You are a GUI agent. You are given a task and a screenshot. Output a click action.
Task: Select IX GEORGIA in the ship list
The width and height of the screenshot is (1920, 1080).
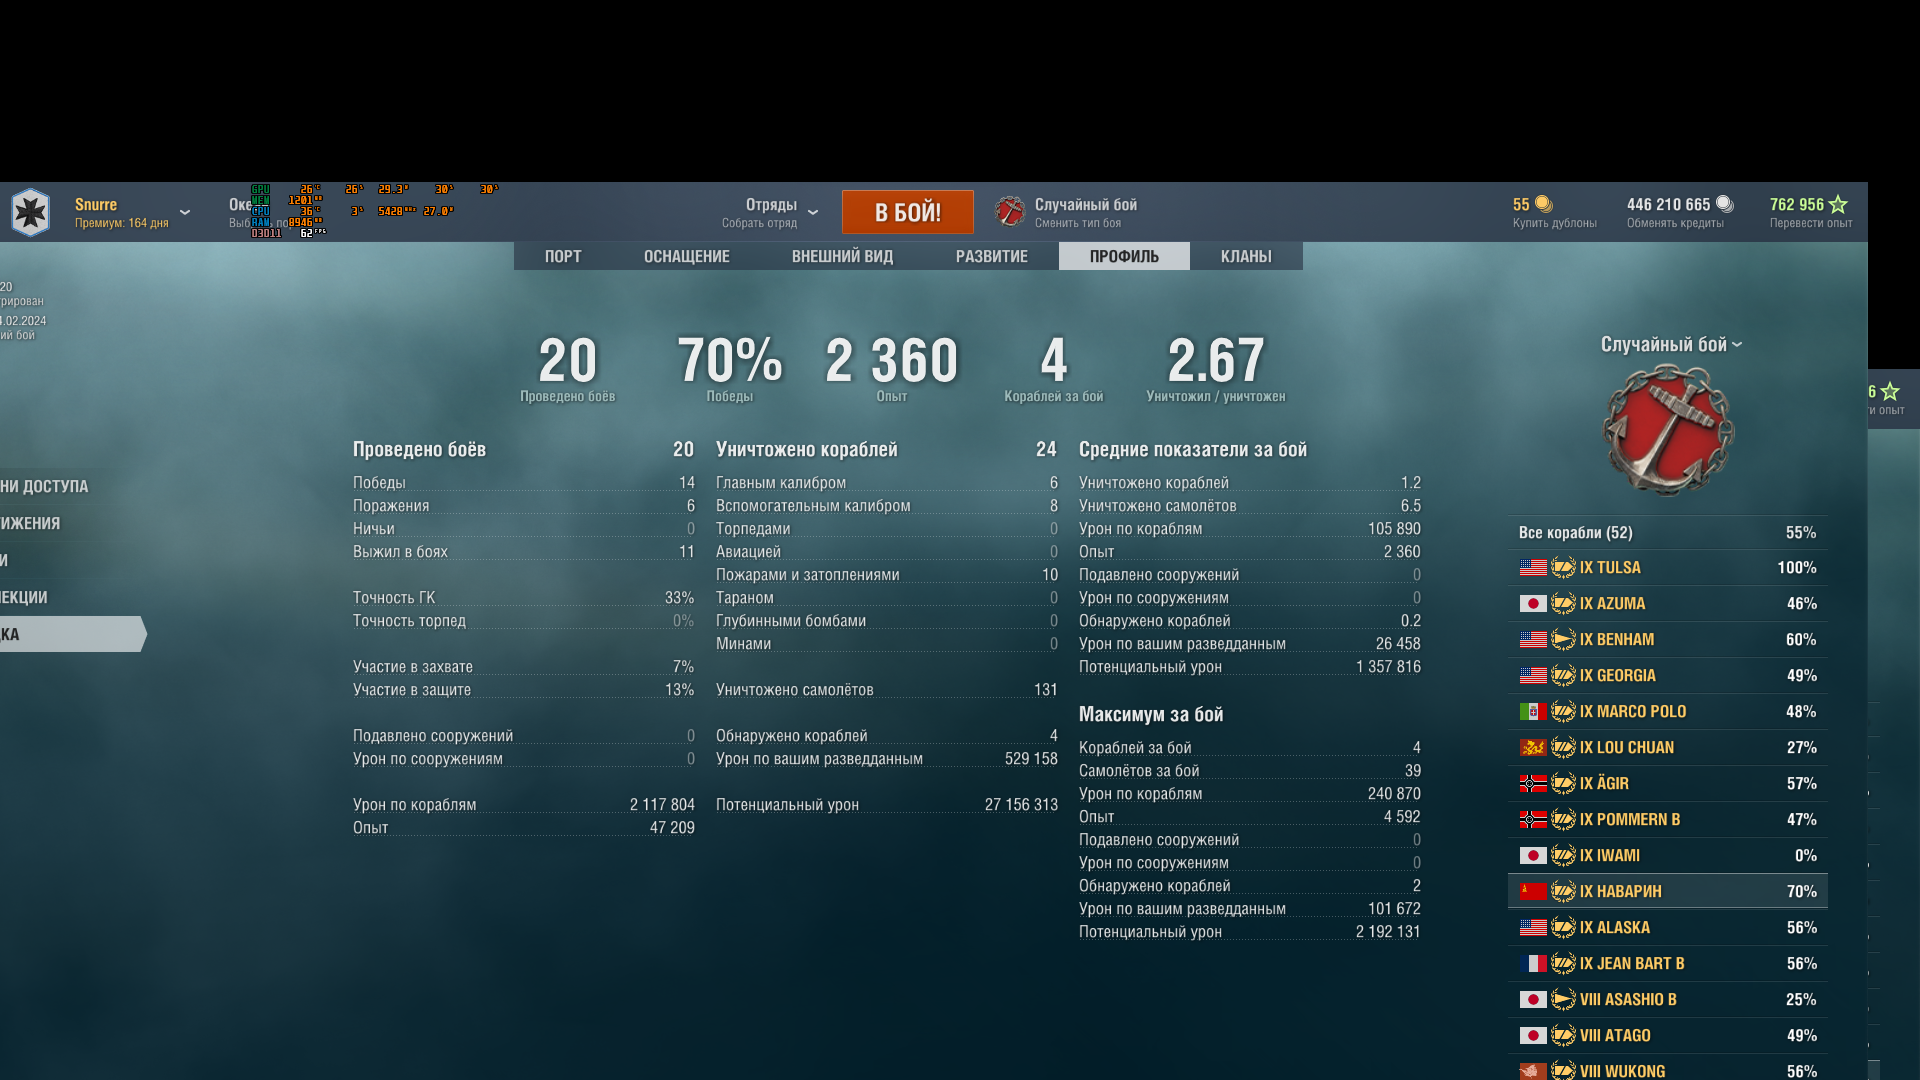tap(1617, 676)
